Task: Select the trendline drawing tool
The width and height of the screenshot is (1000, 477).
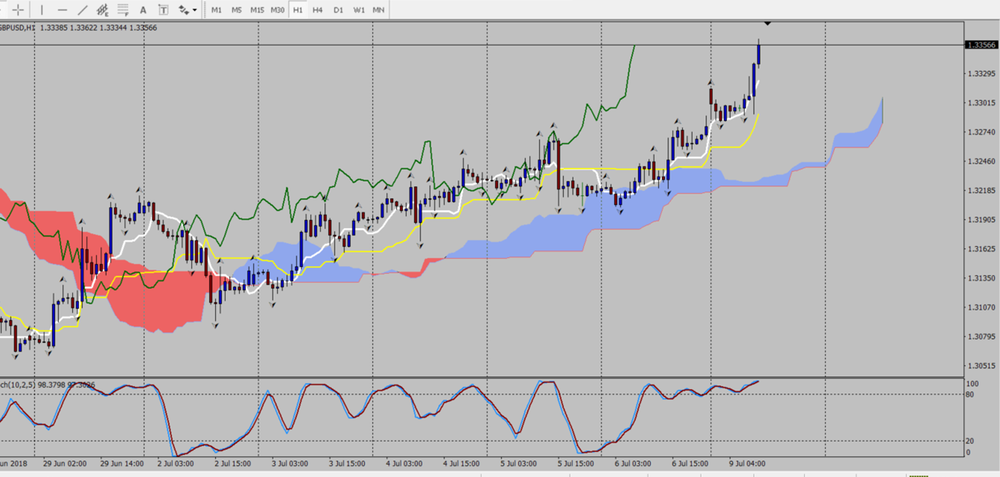Action: click(82, 10)
